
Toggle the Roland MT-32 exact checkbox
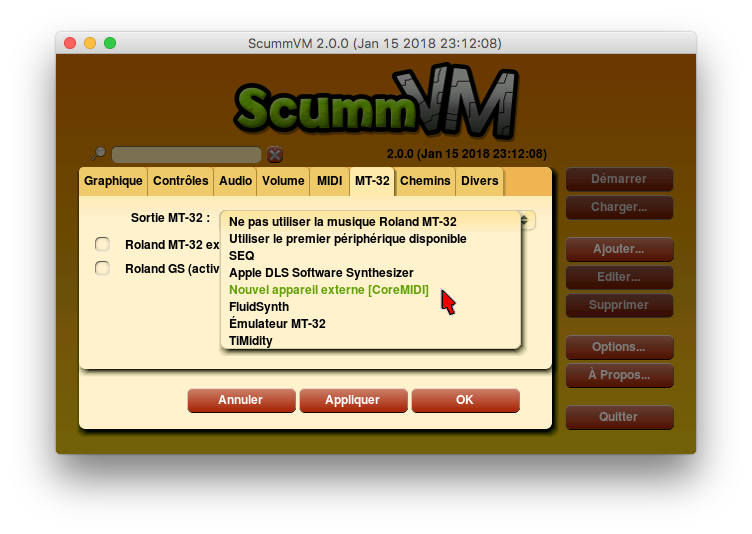point(102,244)
